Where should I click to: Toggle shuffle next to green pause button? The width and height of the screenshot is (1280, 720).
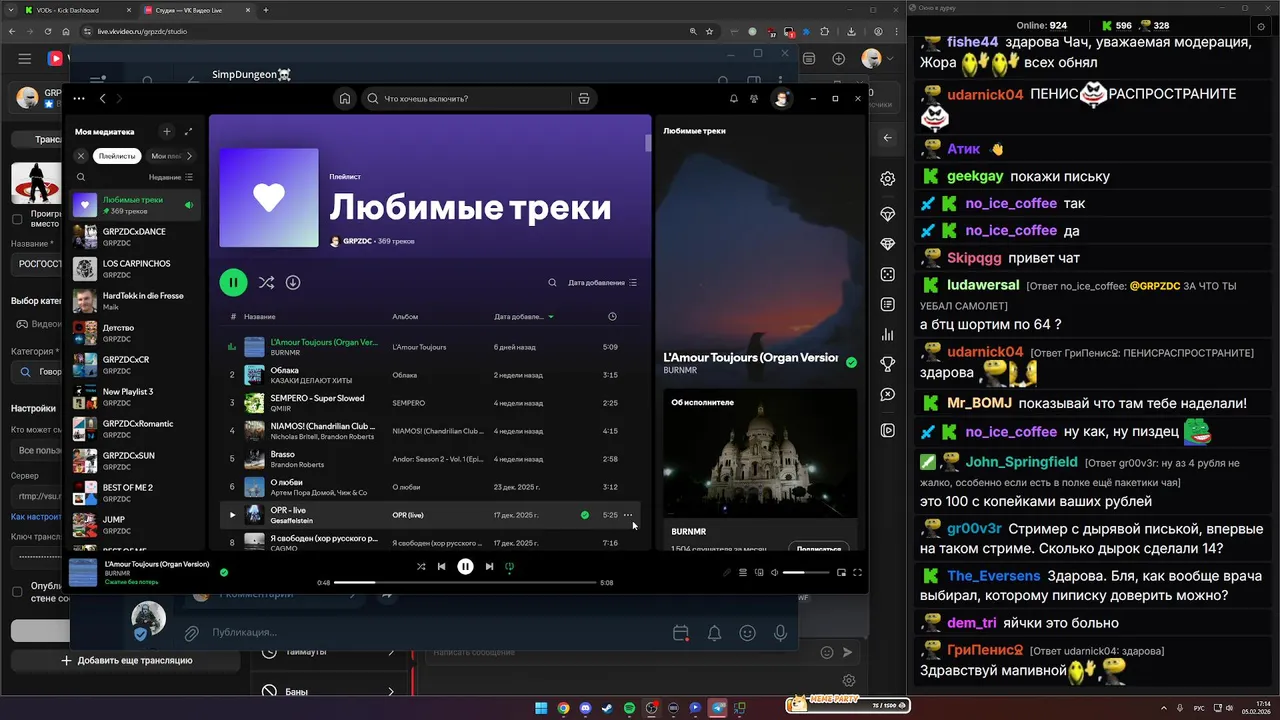pyautogui.click(x=266, y=283)
